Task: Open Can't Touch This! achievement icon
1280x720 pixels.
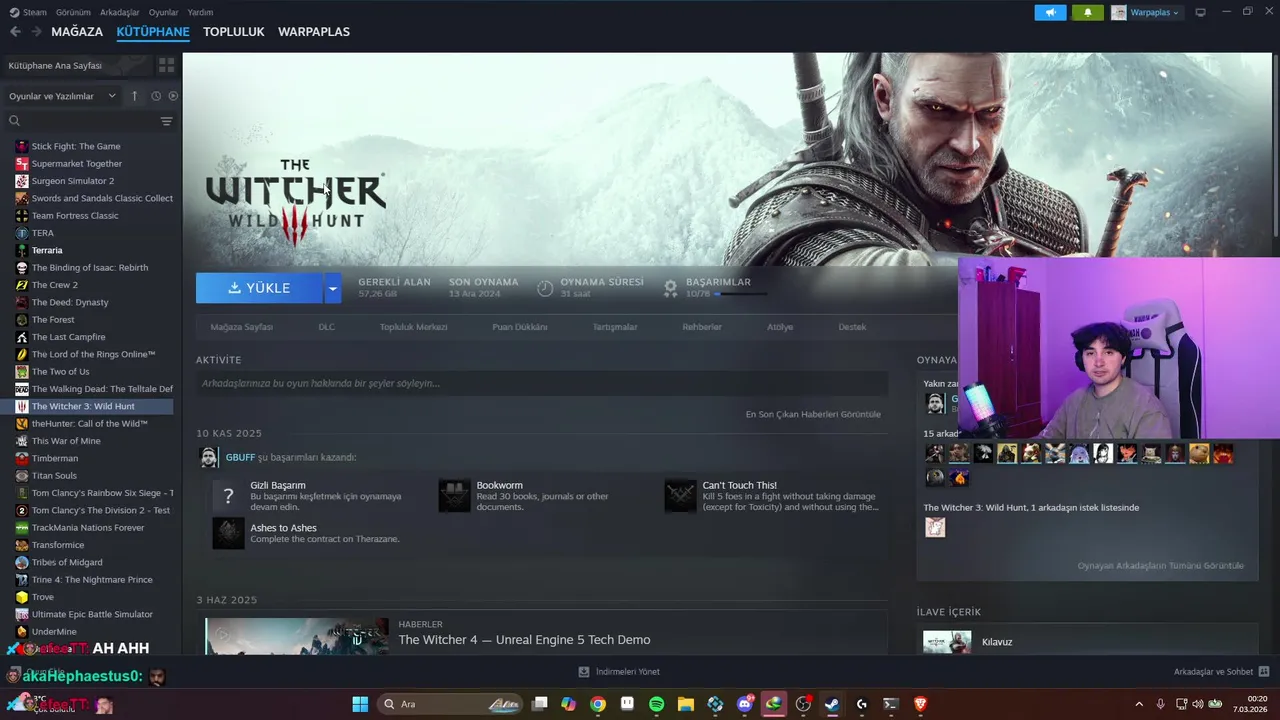Action: 680,496
